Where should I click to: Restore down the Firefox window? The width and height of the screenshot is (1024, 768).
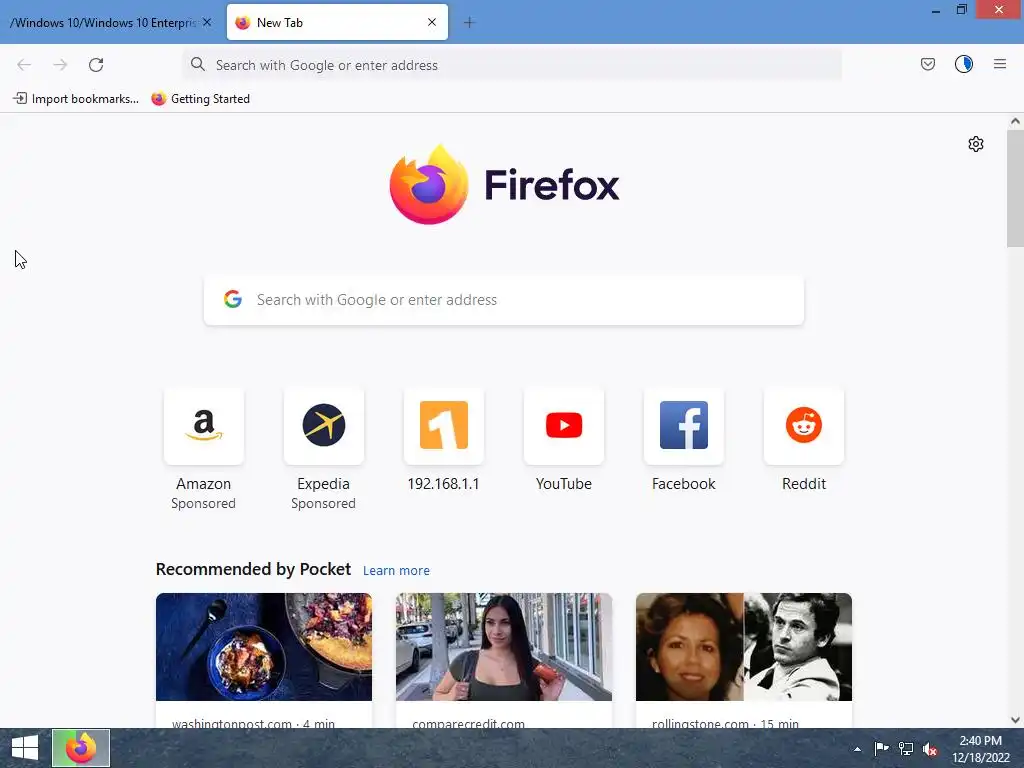tap(961, 9)
